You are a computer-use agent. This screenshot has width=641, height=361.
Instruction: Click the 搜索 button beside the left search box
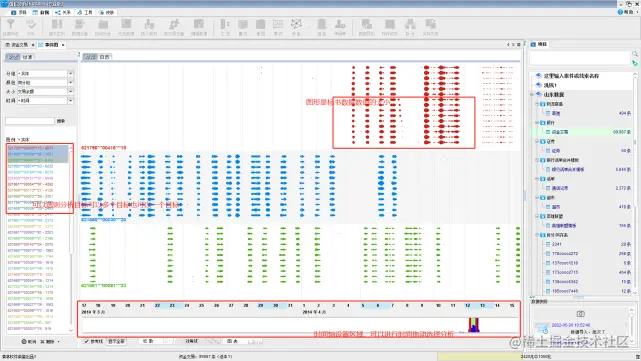(x=61, y=121)
